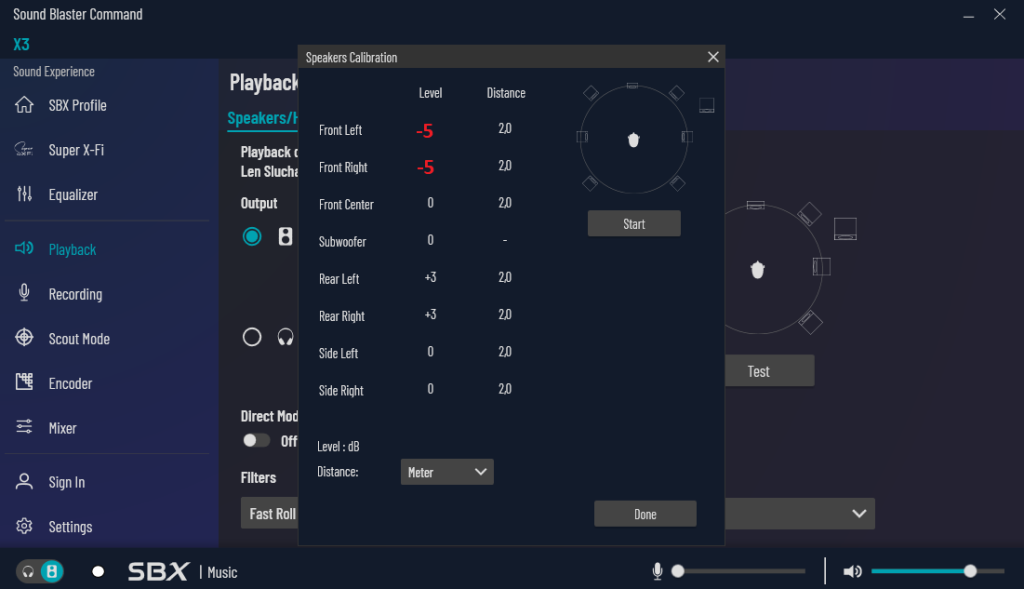This screenshot has width=1024, height=589.
Task: Toggle headphone/speaker switch in bottom bar
Action: [40, 571]
